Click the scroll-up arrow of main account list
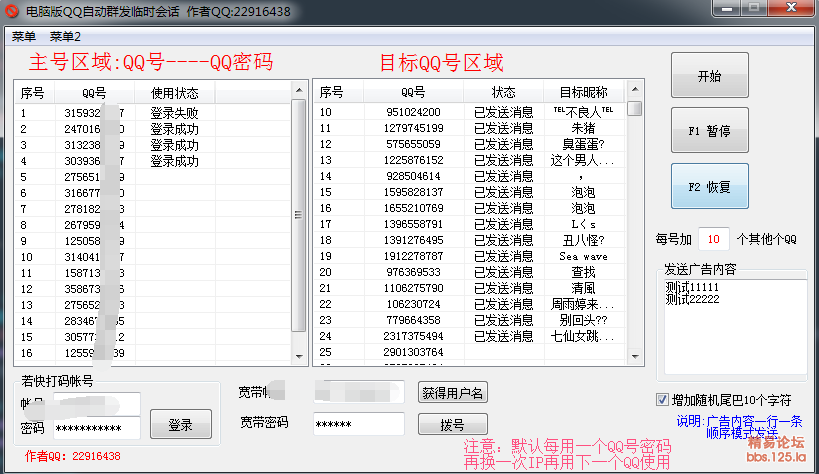Viewport: 819px width, 474px height. (299, 90)
